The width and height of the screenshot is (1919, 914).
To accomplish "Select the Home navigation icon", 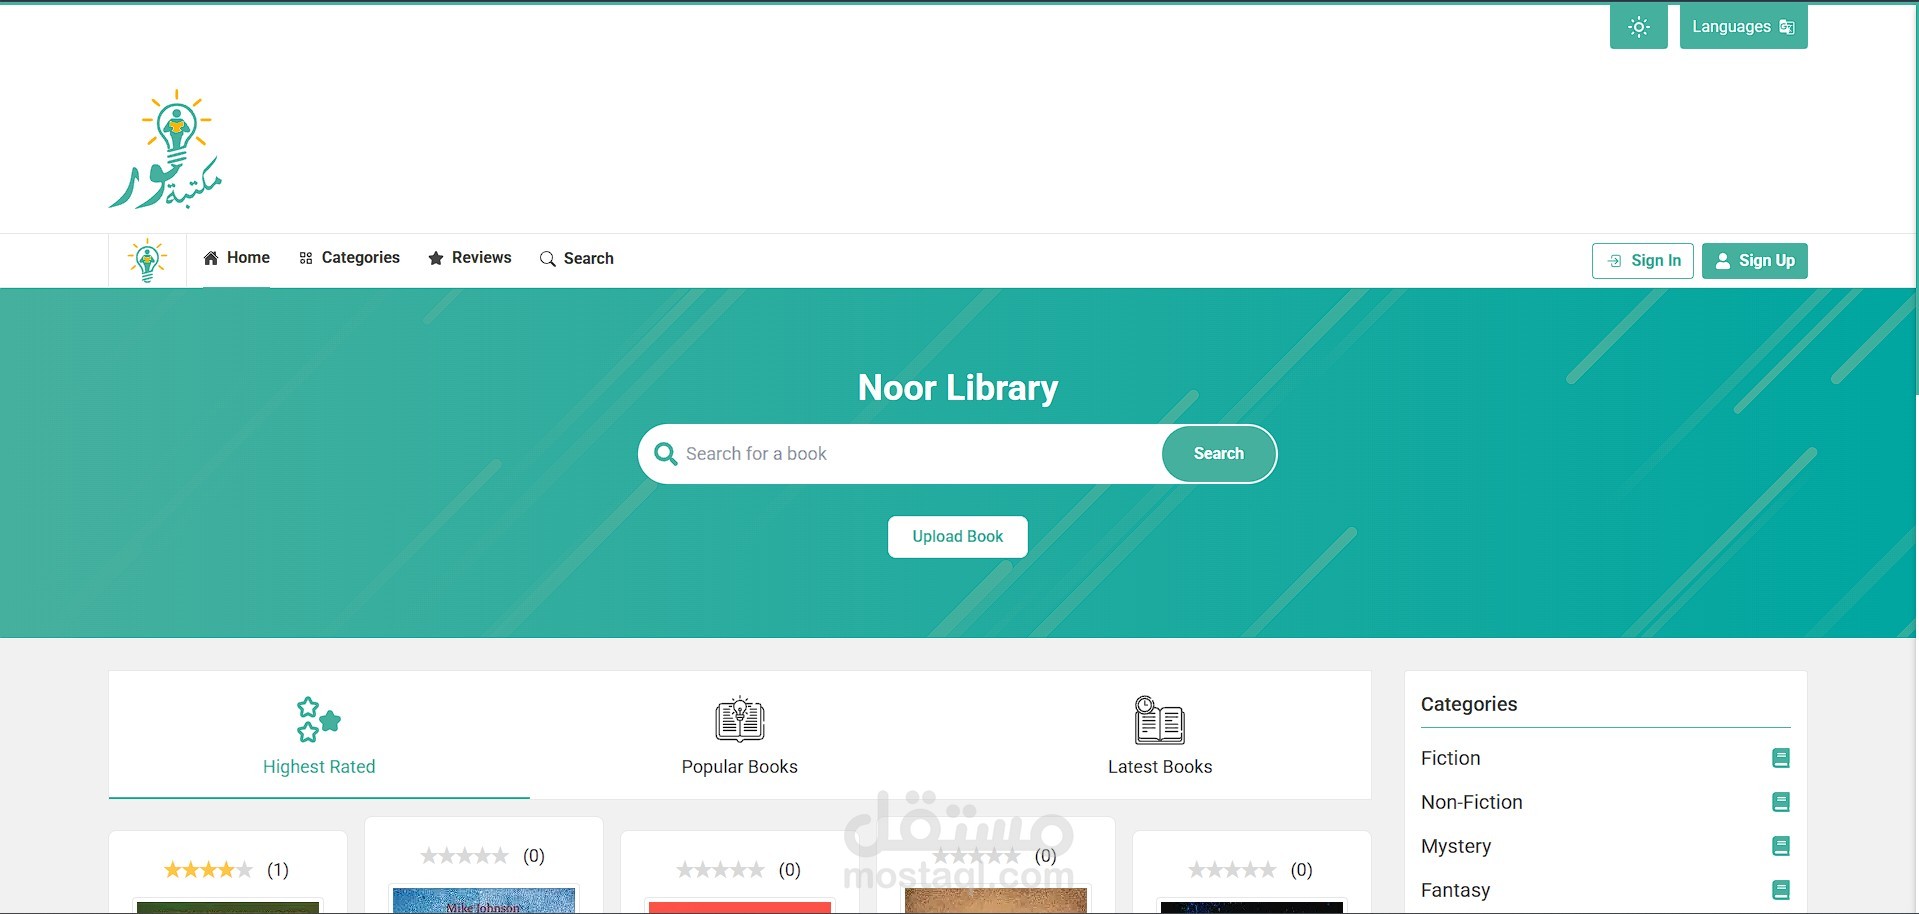I will click(x=210, y=257).
